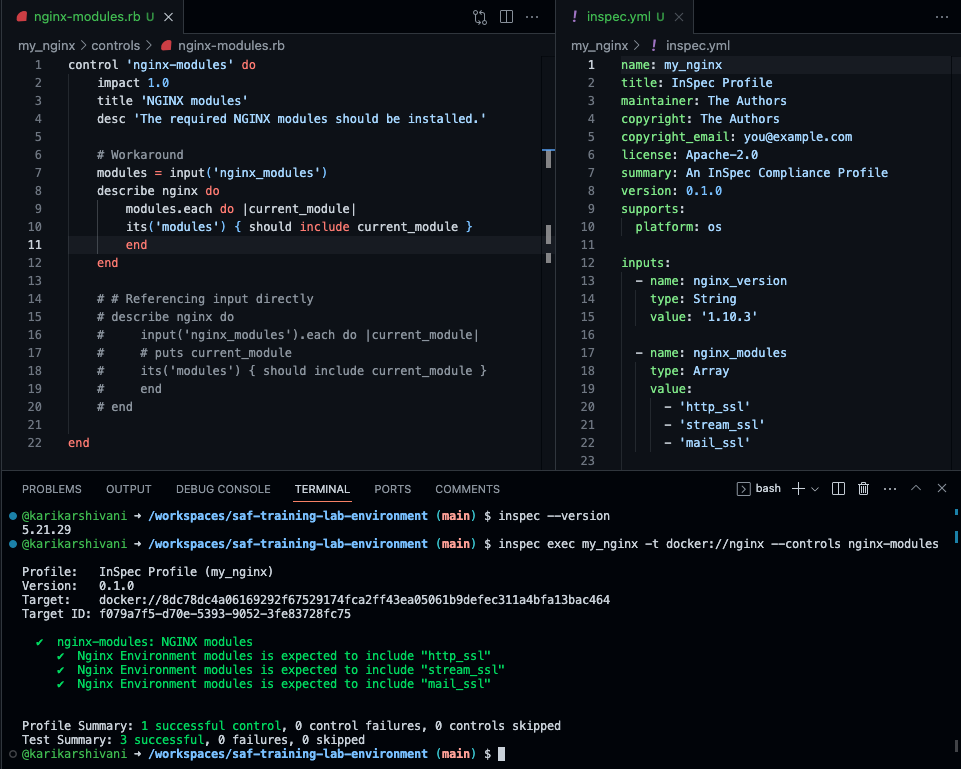Image resolution: width=961 pixels, height=769 pixels.
Task: Open the COMMENTS view
Action: point(467,488)
